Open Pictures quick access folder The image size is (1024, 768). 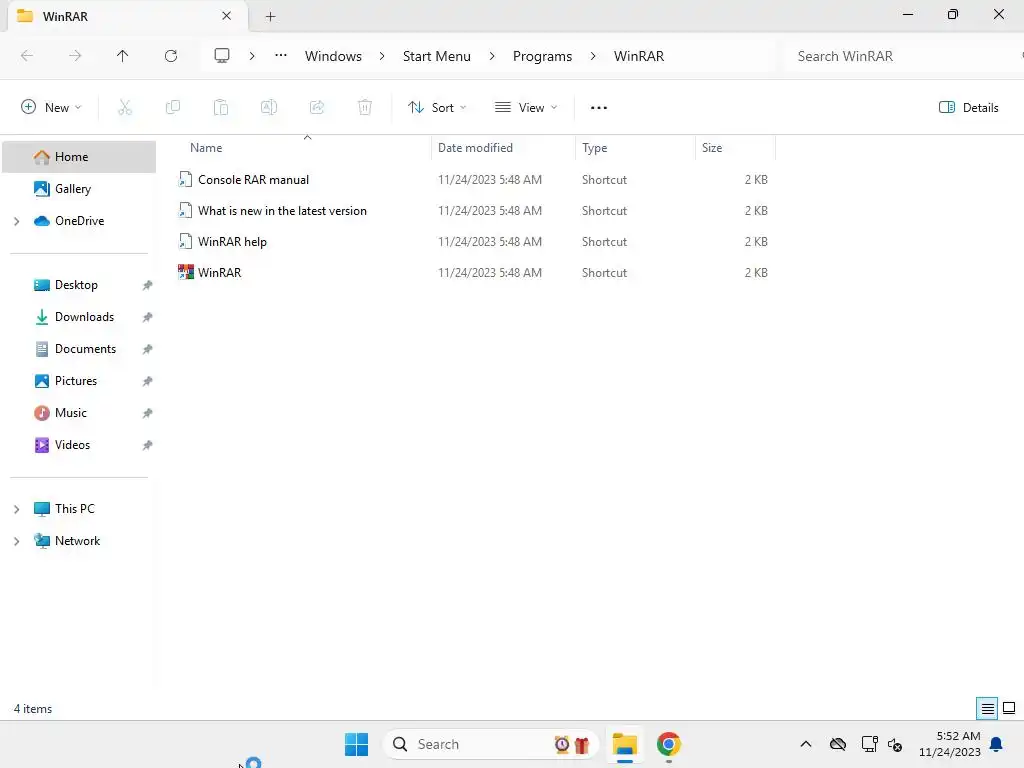coord(76,381)
